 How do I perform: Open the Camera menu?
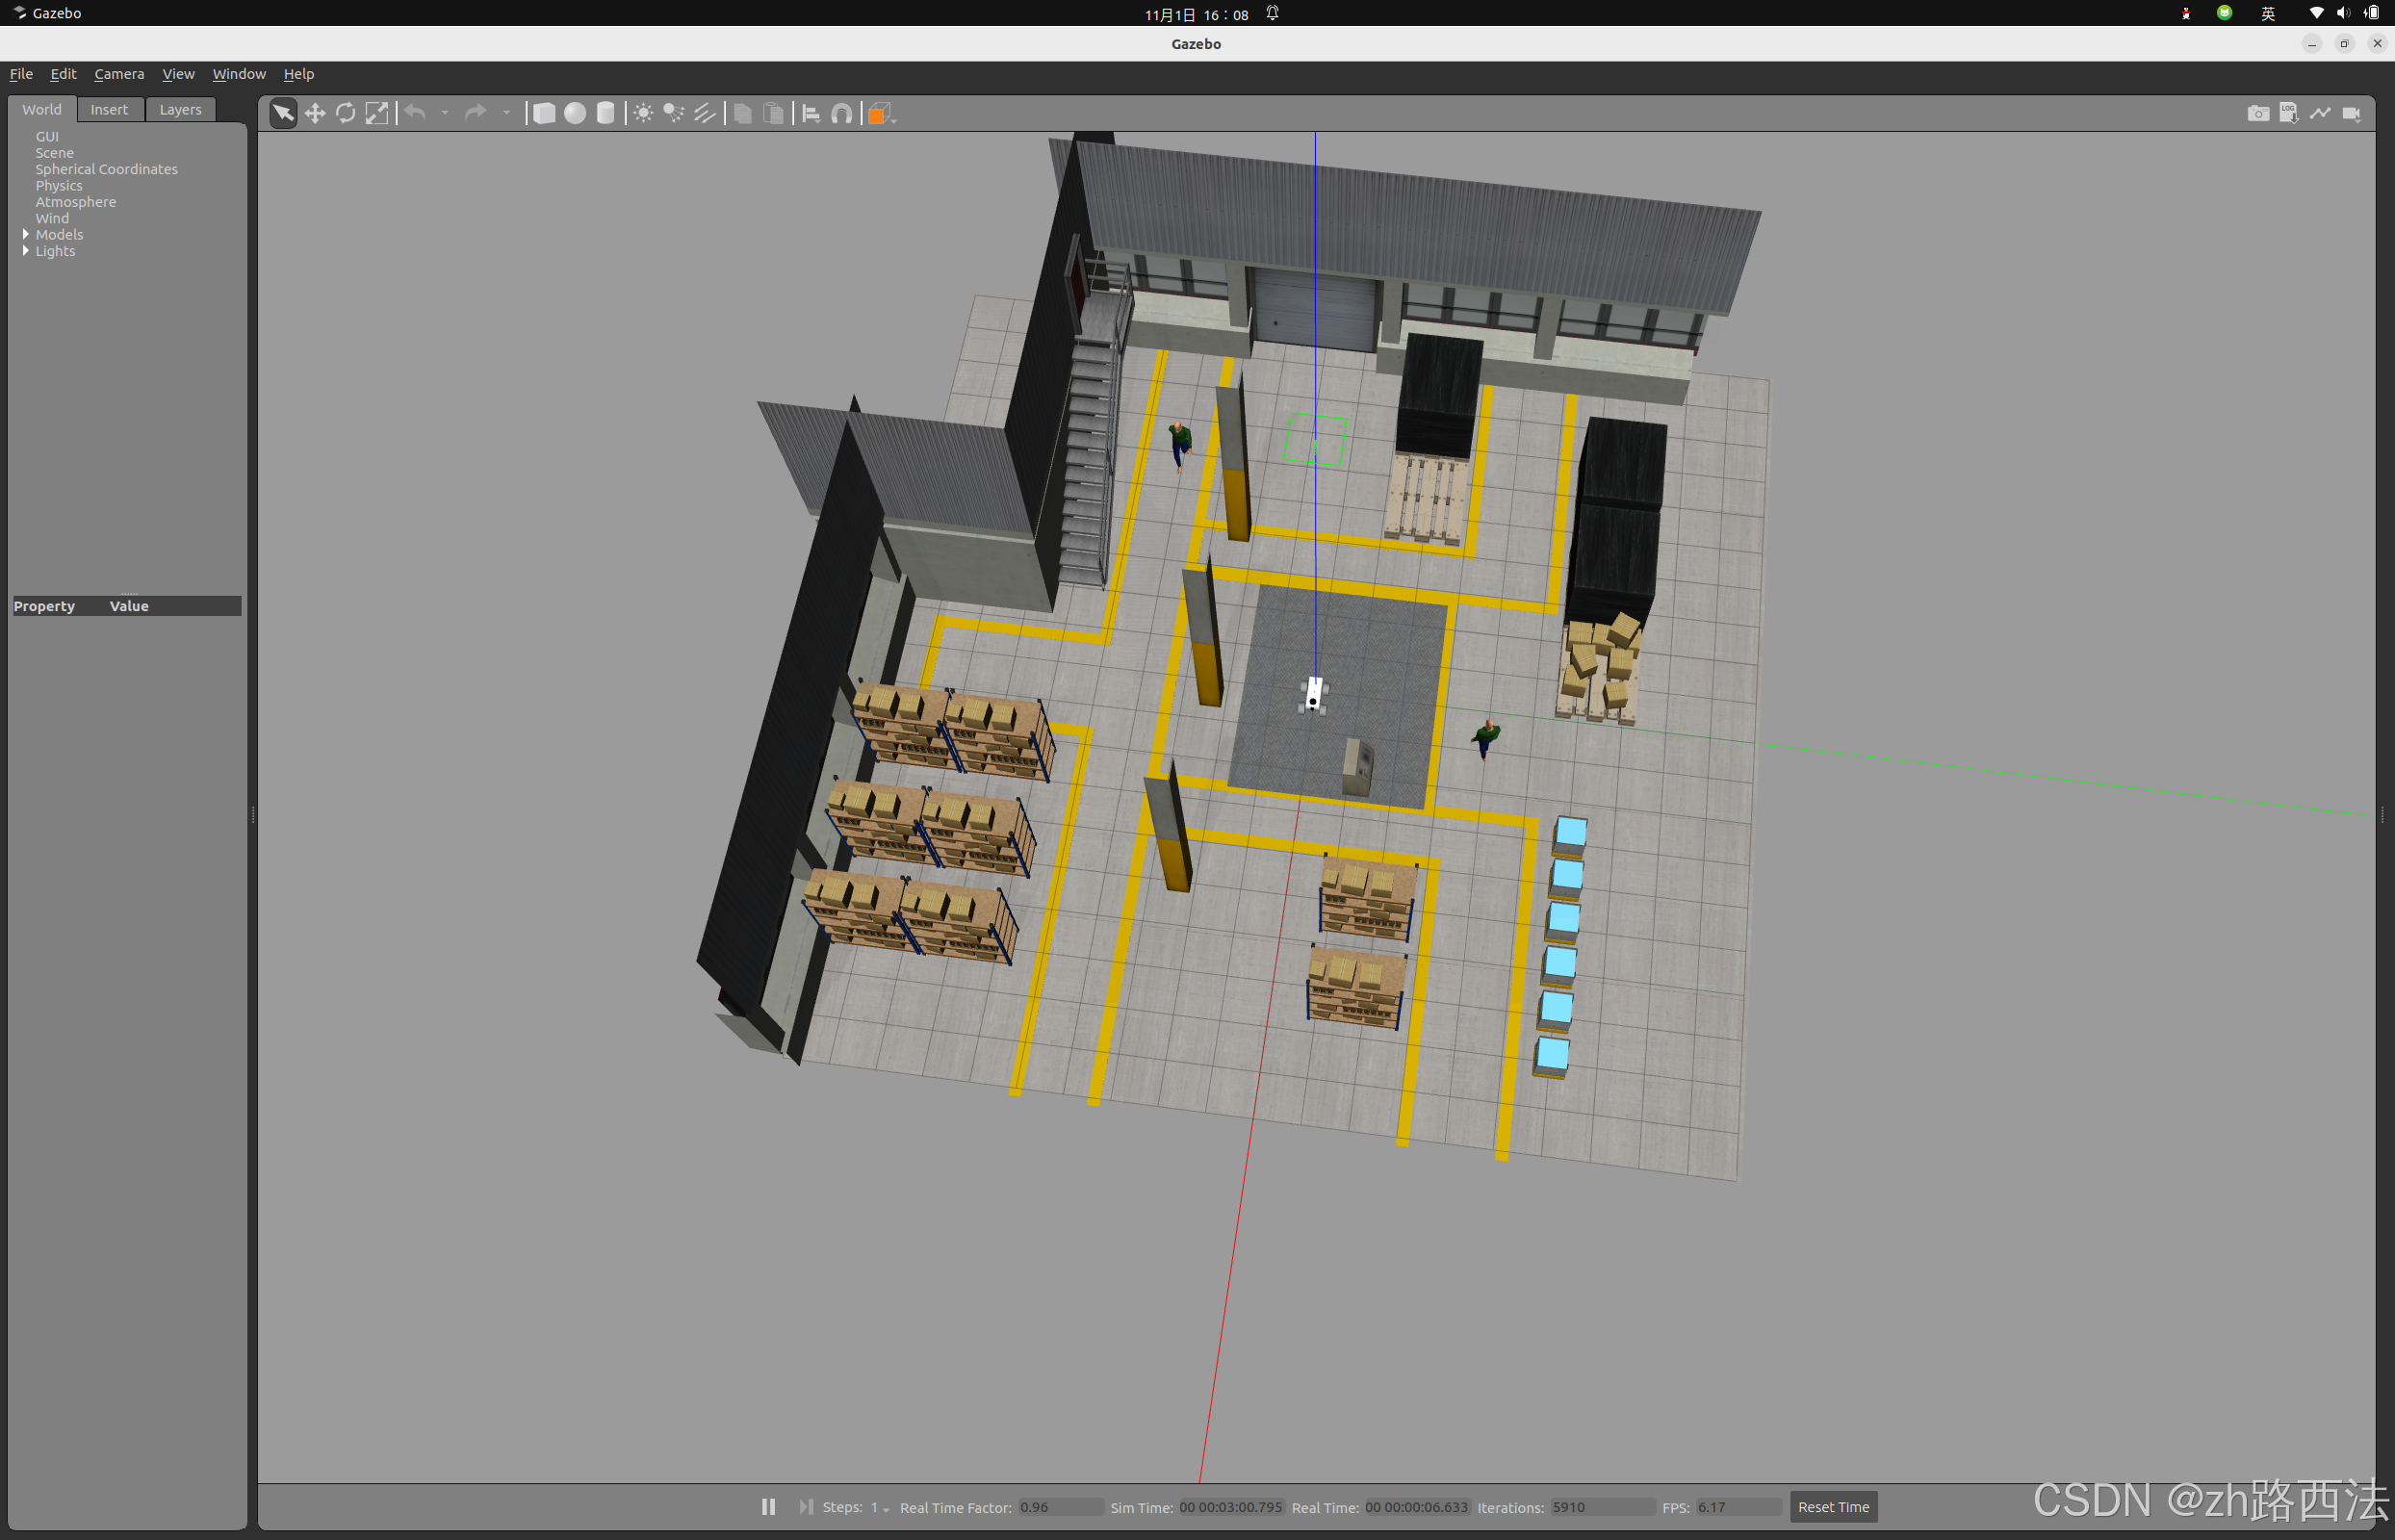119,74
